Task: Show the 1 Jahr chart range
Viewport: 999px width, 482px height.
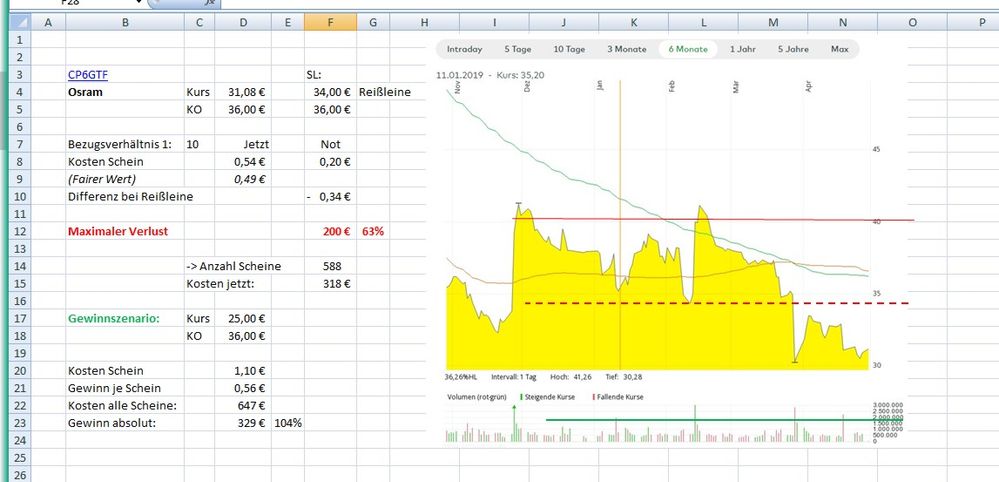Action: pyautogui.click(x=742, y=49)
